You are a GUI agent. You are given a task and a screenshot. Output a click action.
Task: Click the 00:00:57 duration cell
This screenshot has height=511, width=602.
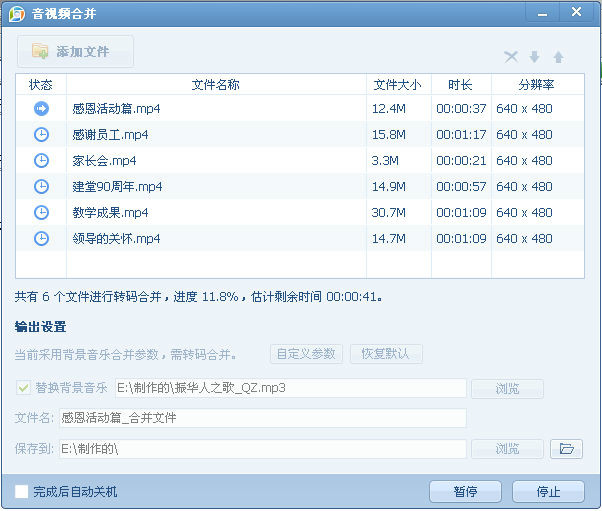(x=461, y=187)
